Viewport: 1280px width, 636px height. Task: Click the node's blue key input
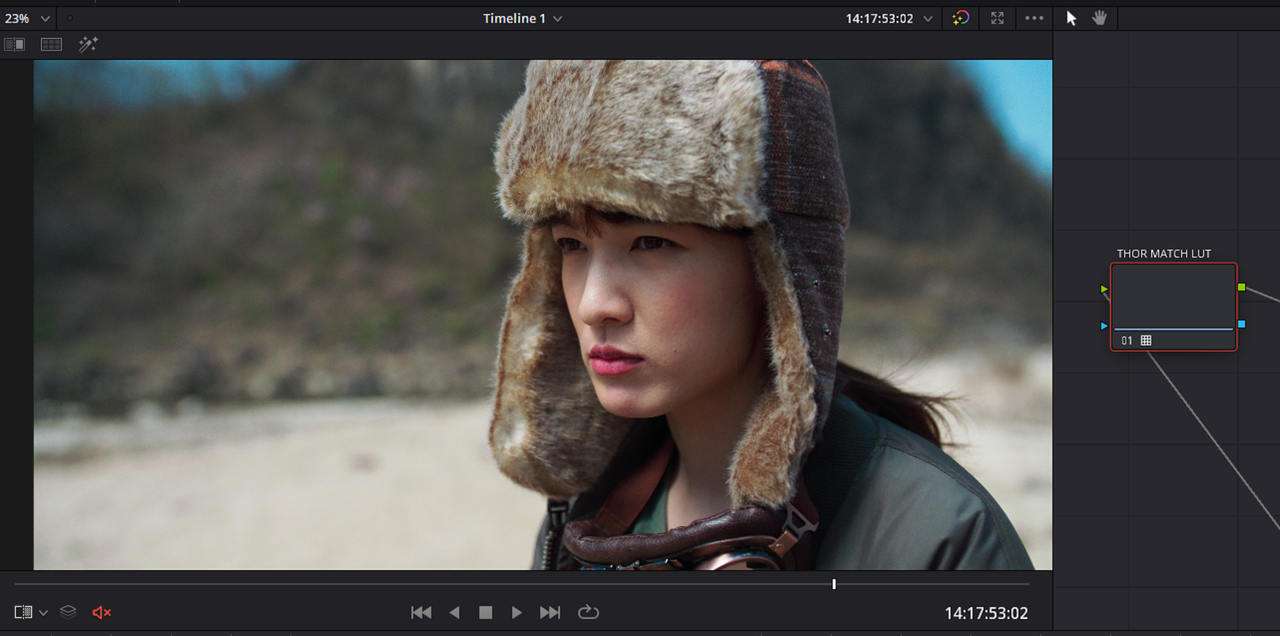[x=1104, y=325]
